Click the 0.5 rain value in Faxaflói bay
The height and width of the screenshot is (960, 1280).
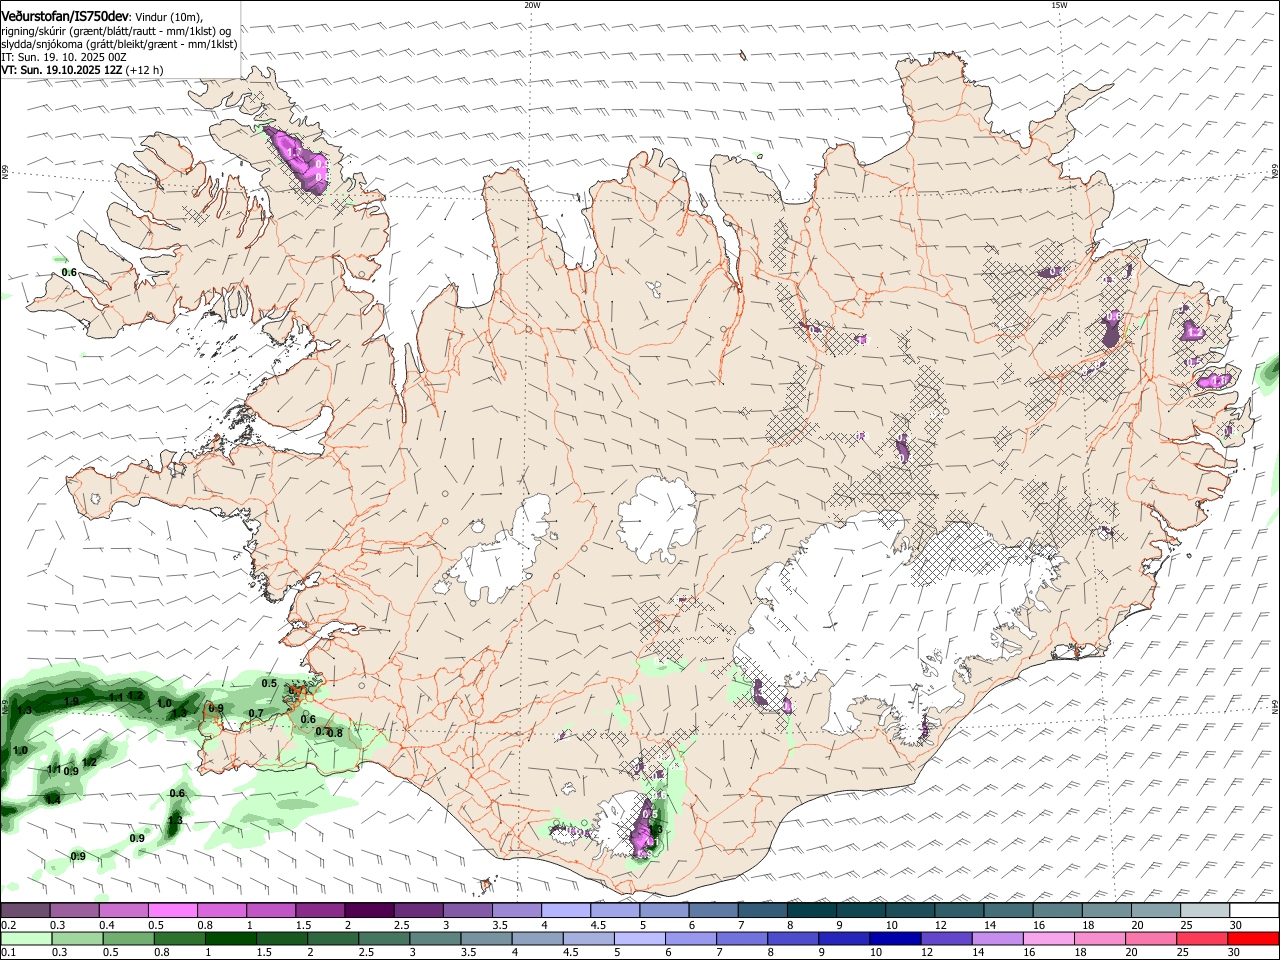click(x=269, y=684)
